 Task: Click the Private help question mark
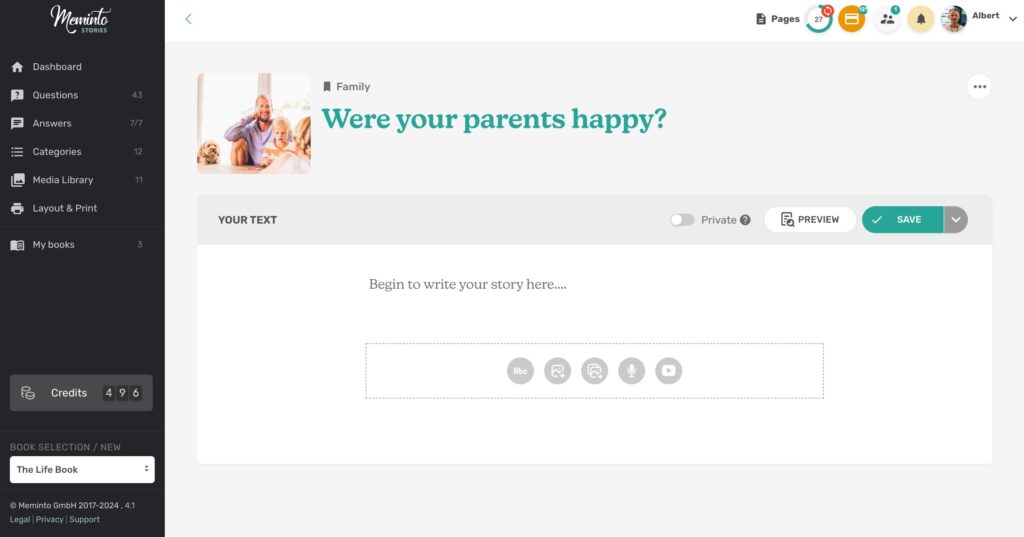(x=745, y=220)
